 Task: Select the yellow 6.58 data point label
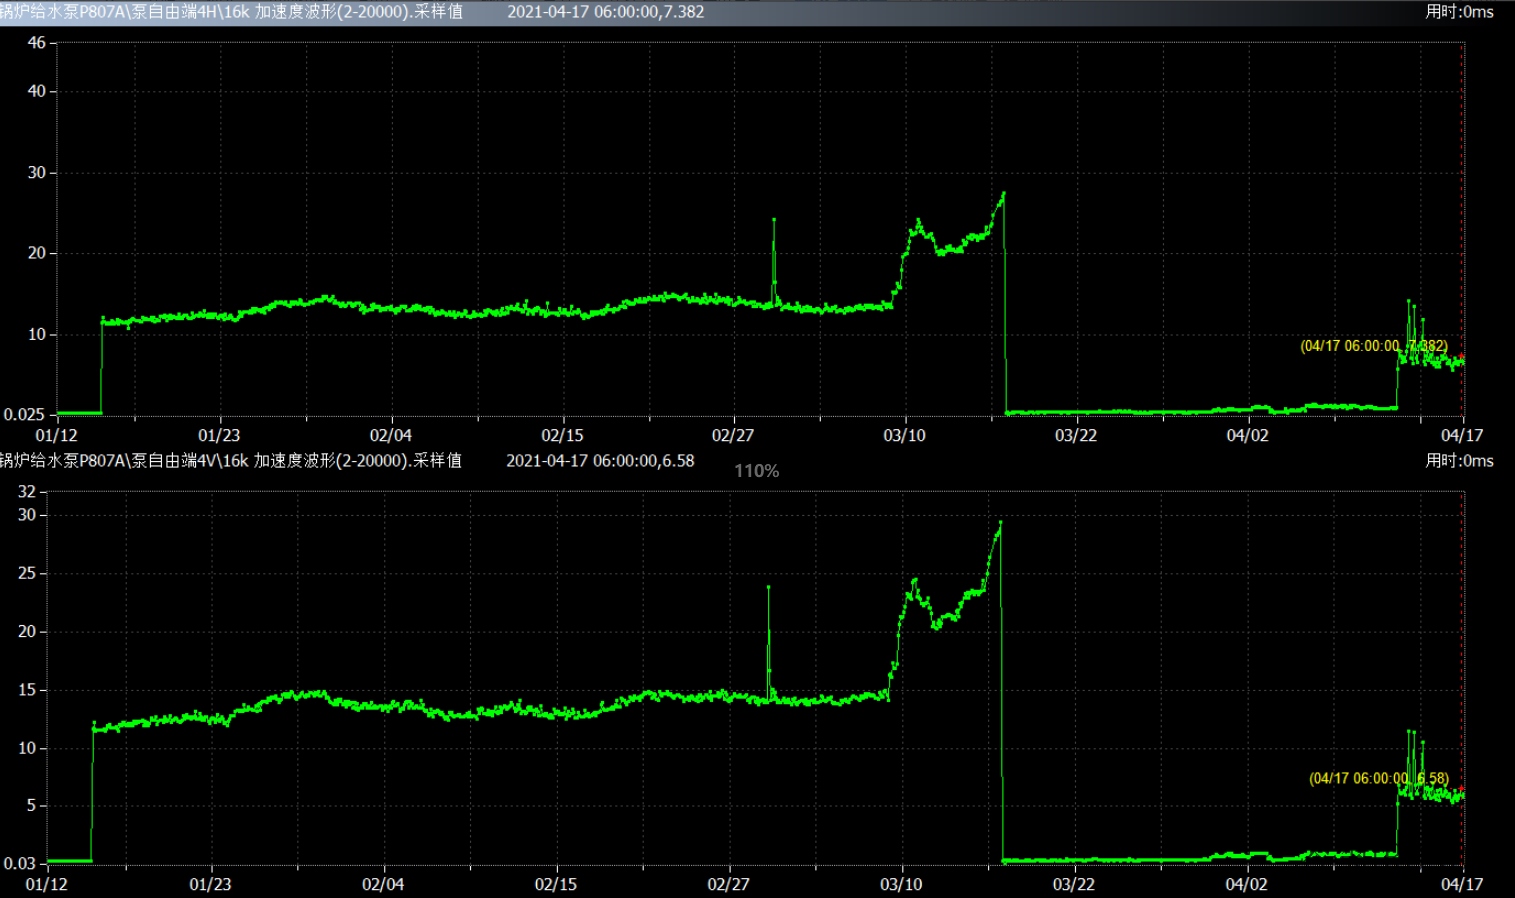coord(1378,778)
